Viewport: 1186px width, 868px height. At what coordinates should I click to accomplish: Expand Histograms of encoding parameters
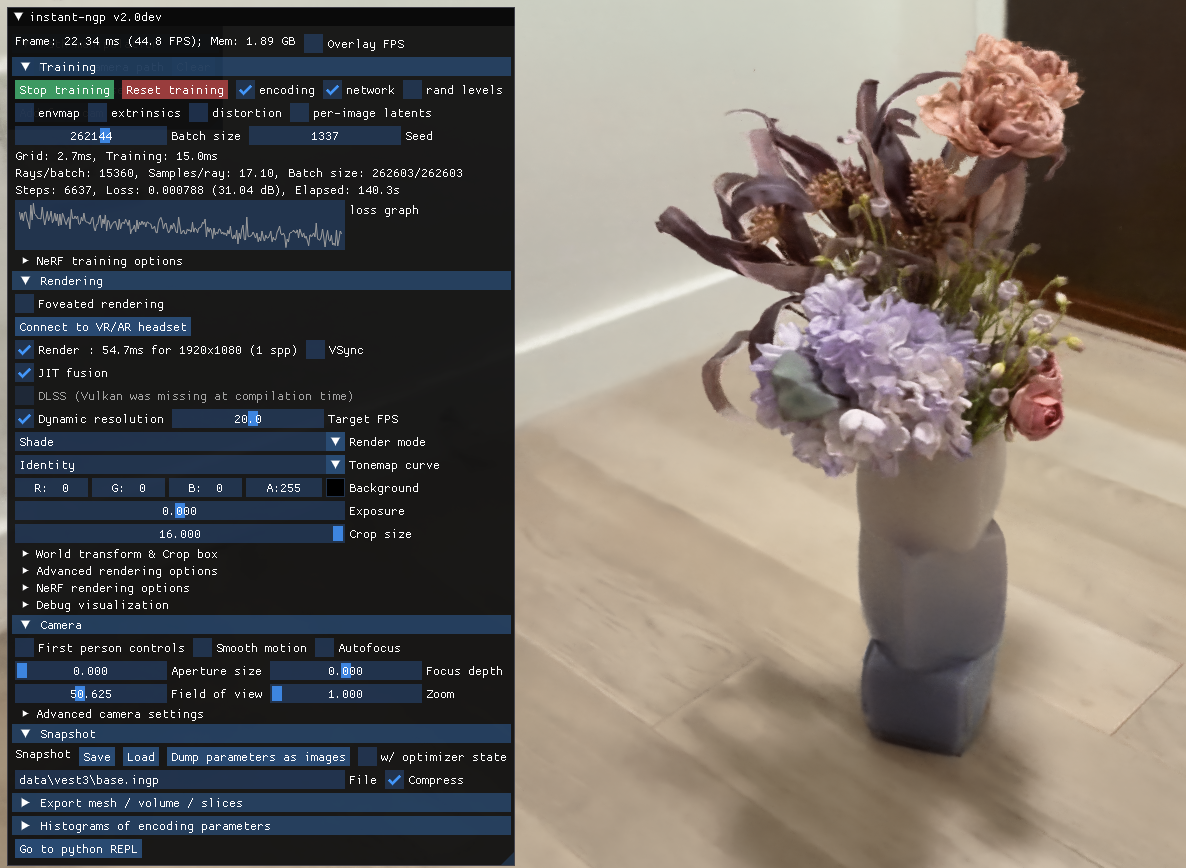(262, 826)
